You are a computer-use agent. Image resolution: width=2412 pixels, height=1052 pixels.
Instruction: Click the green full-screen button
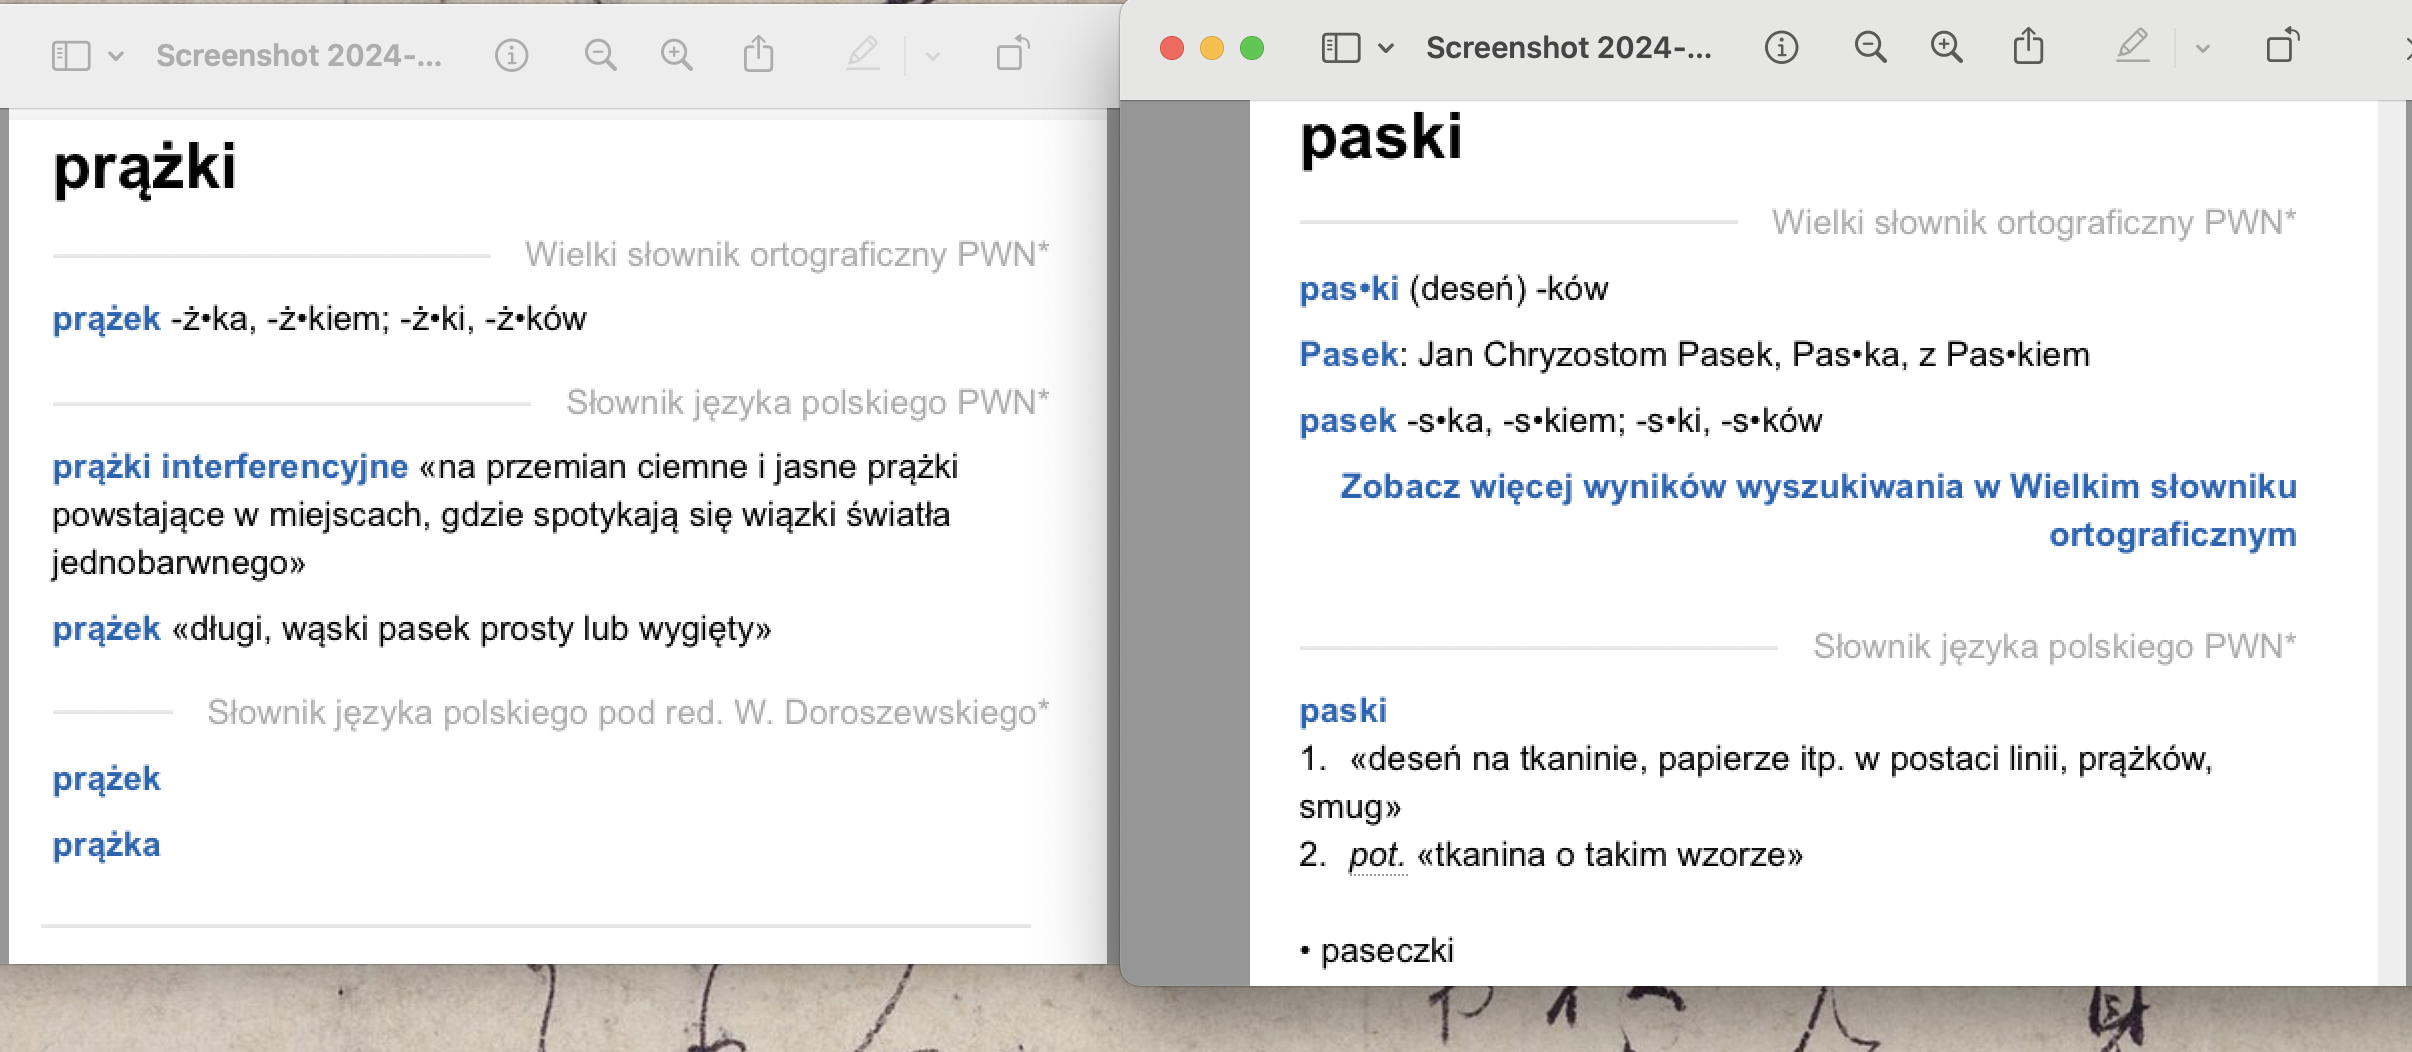pos(1251,48)
